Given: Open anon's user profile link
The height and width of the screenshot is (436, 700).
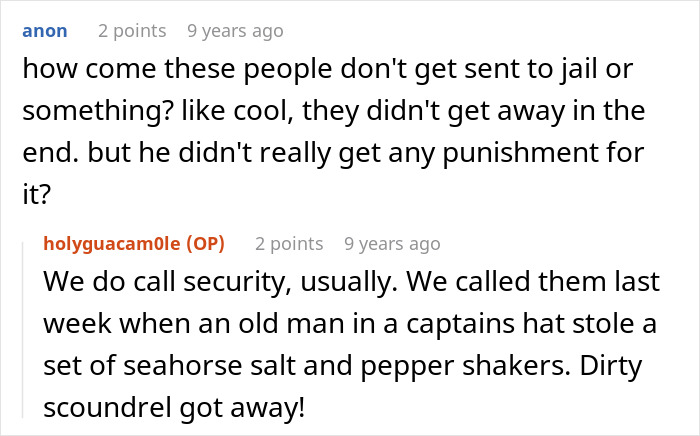Looking at the screenshot, I should (x=43, y=31).
